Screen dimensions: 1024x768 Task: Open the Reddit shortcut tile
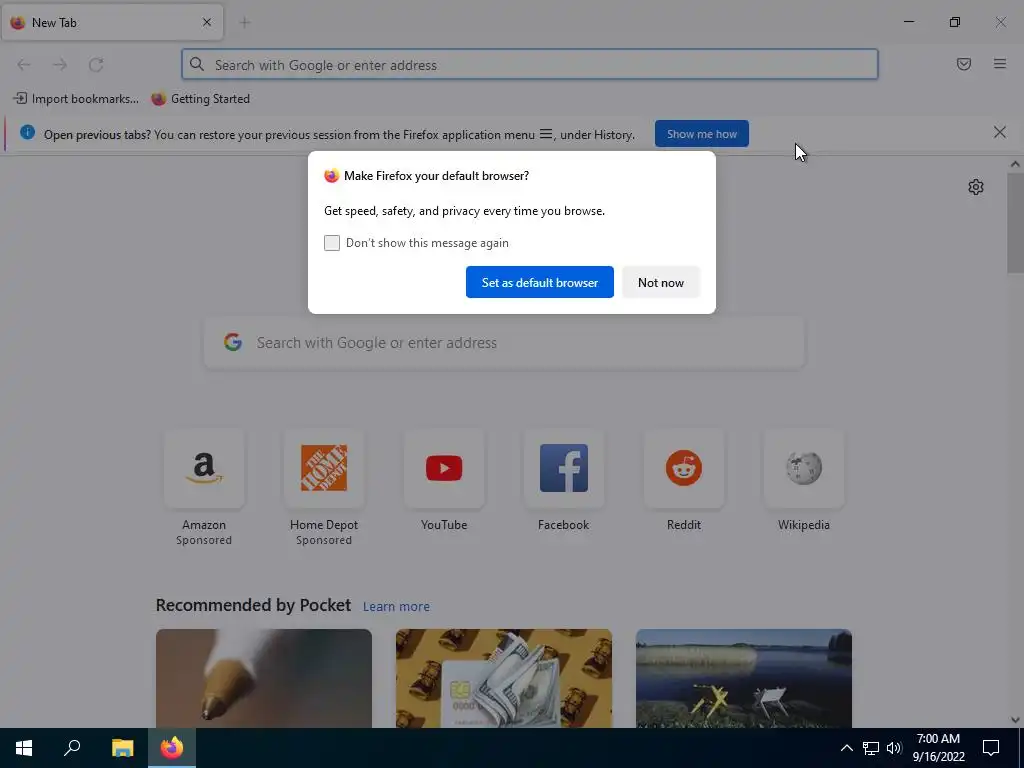(x=684, y=468)
